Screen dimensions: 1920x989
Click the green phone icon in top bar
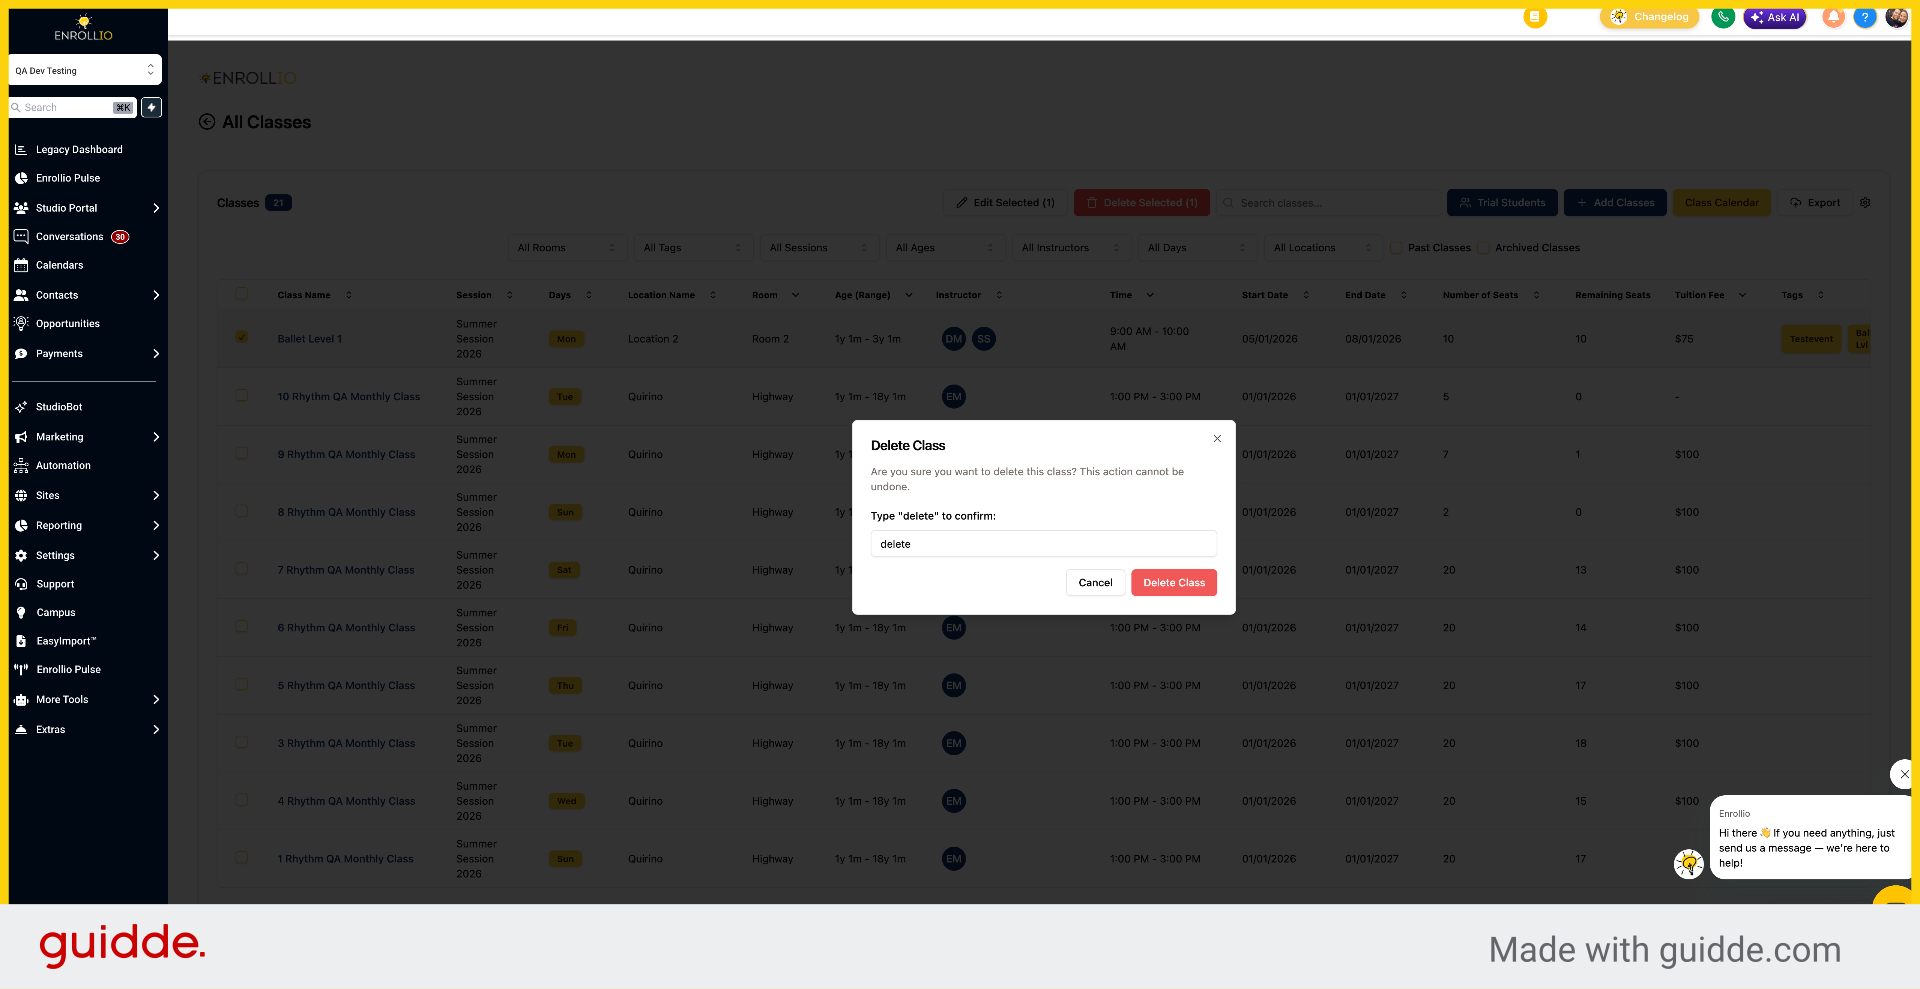point(1722,17)
